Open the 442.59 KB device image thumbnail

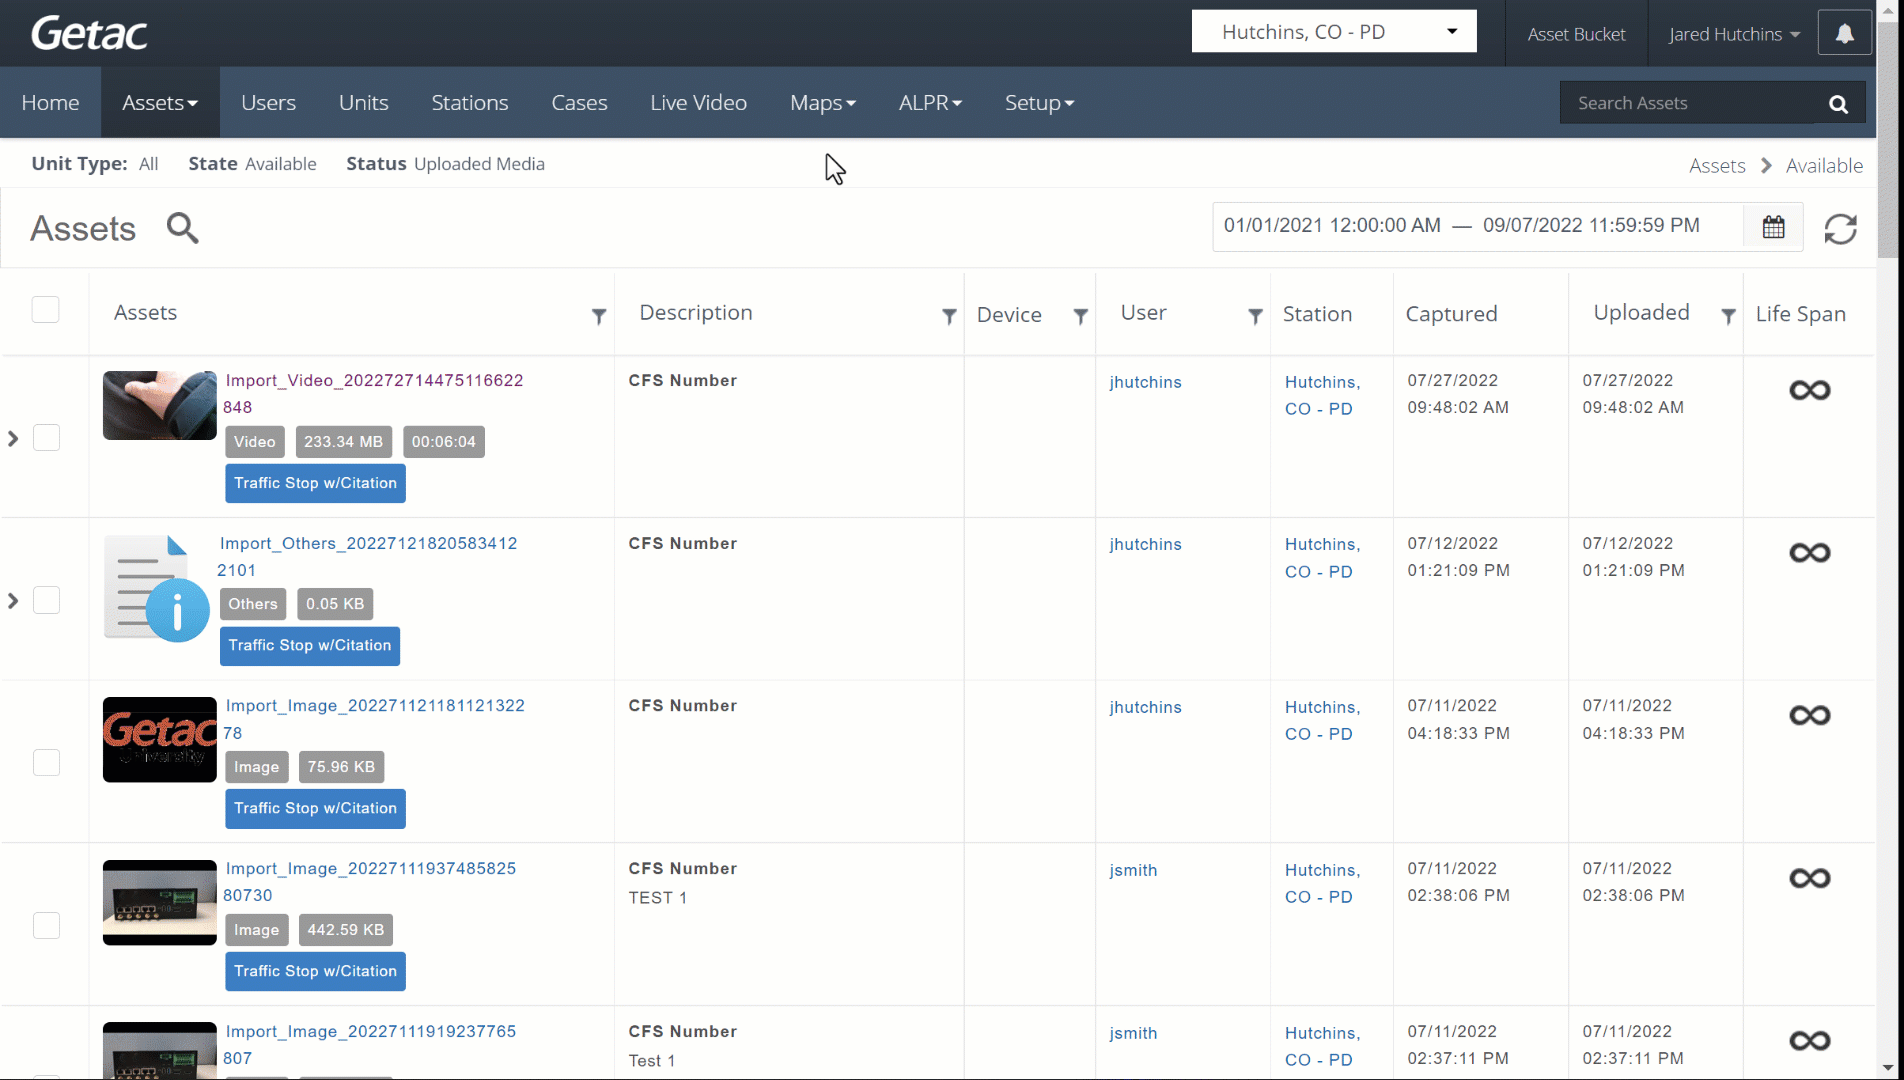point(159,902)
